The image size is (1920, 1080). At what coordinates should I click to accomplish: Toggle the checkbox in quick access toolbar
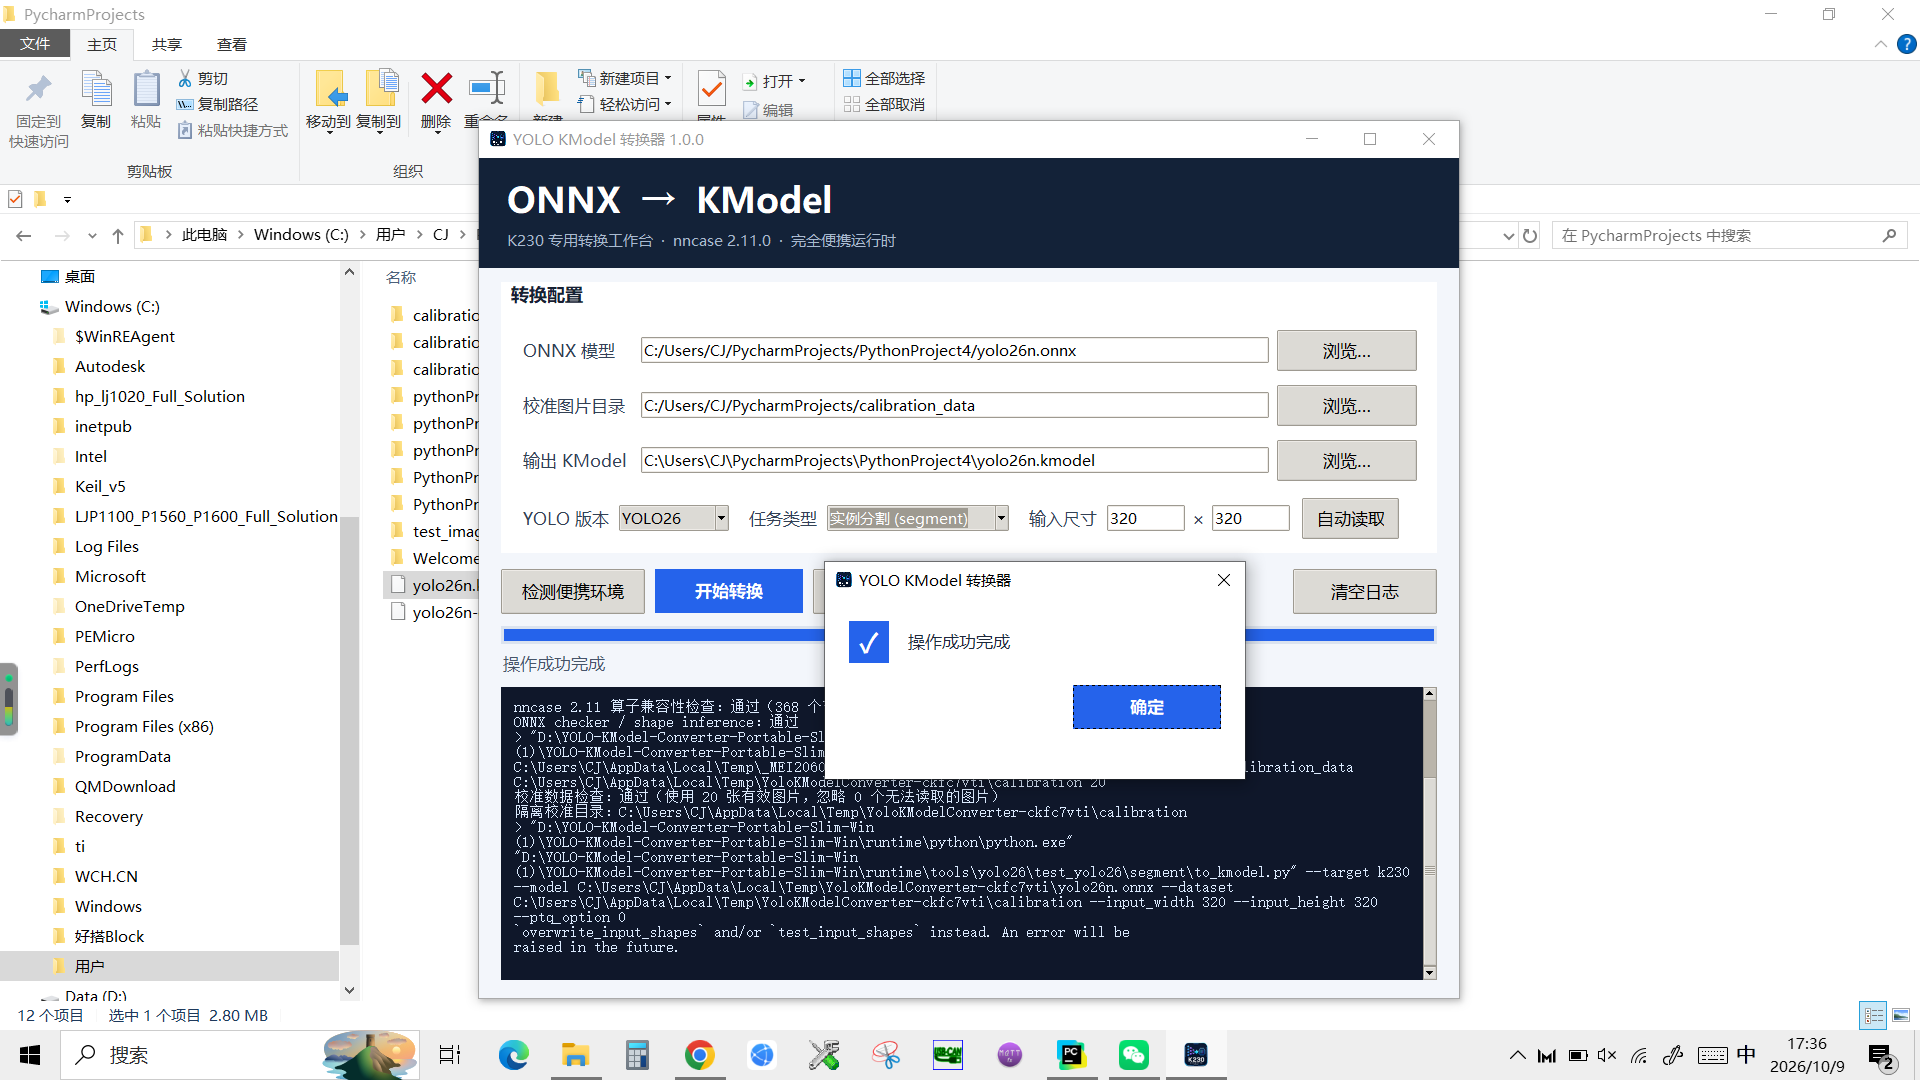point(15,199)
